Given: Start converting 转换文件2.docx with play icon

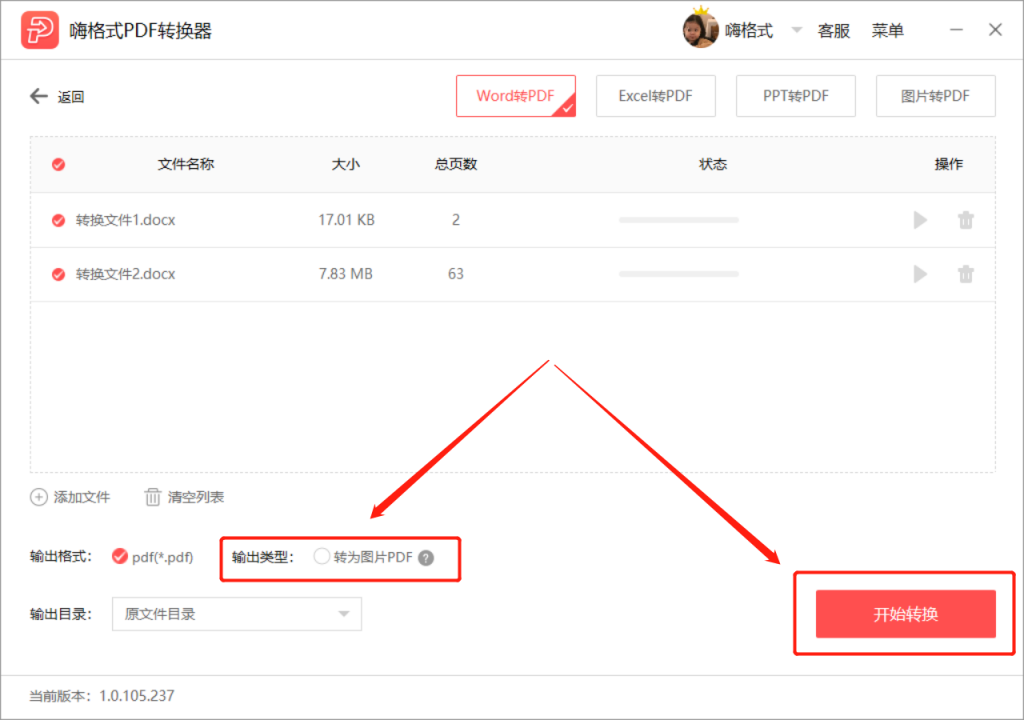Looking at the screenshot, I should click(x=920, y=274).
